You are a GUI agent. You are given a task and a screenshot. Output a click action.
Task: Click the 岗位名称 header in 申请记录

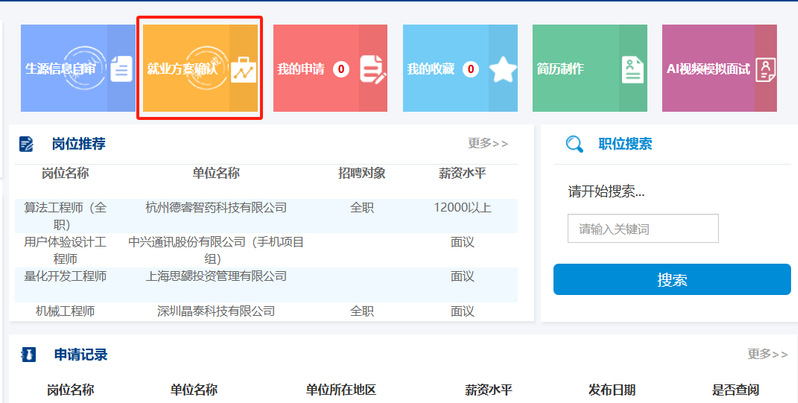click(70, 390)
